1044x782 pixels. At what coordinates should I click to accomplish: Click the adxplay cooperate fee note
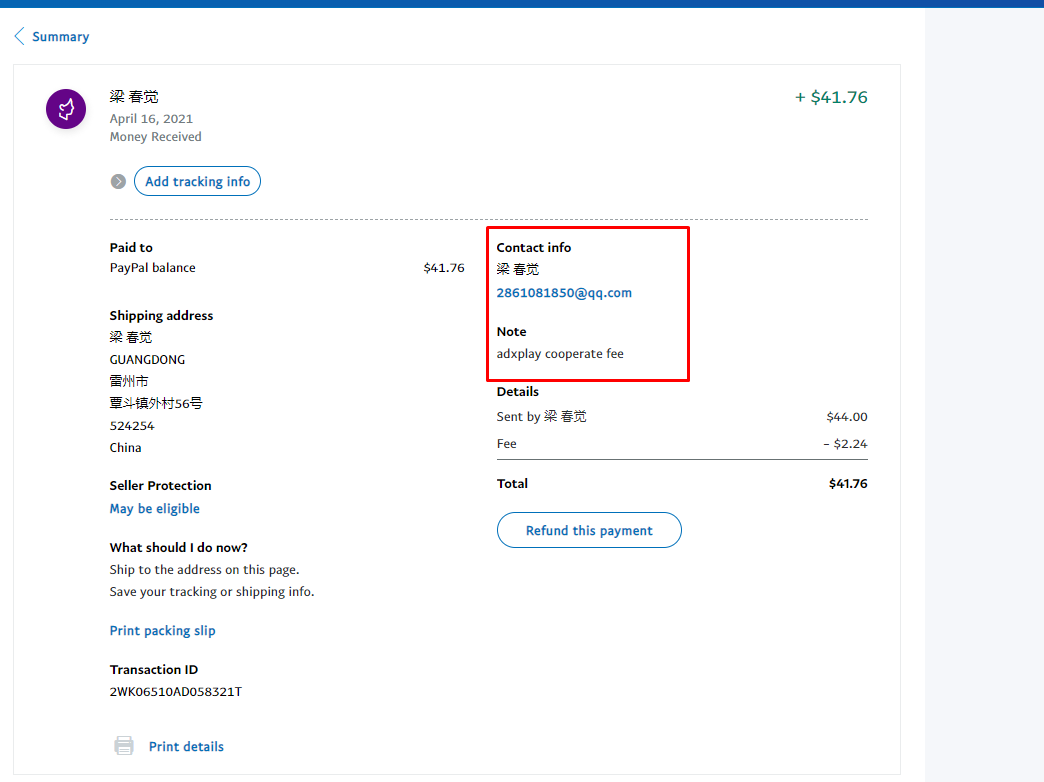coord(560,354)
